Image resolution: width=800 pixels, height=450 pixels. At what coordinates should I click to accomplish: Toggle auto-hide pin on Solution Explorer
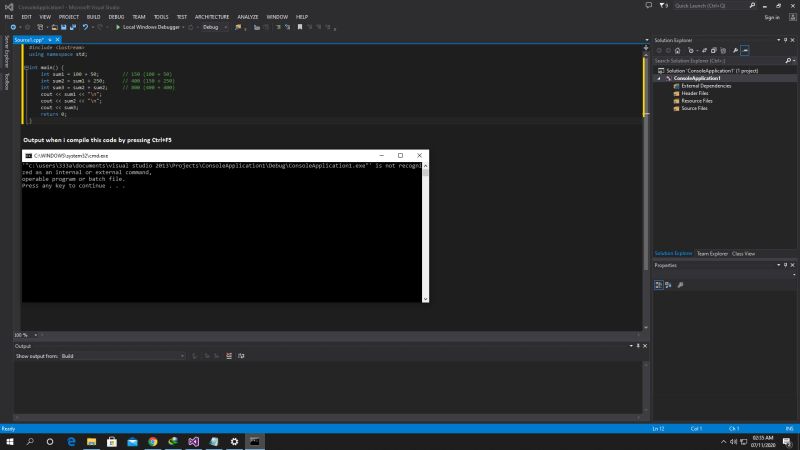tap(786, 40)
